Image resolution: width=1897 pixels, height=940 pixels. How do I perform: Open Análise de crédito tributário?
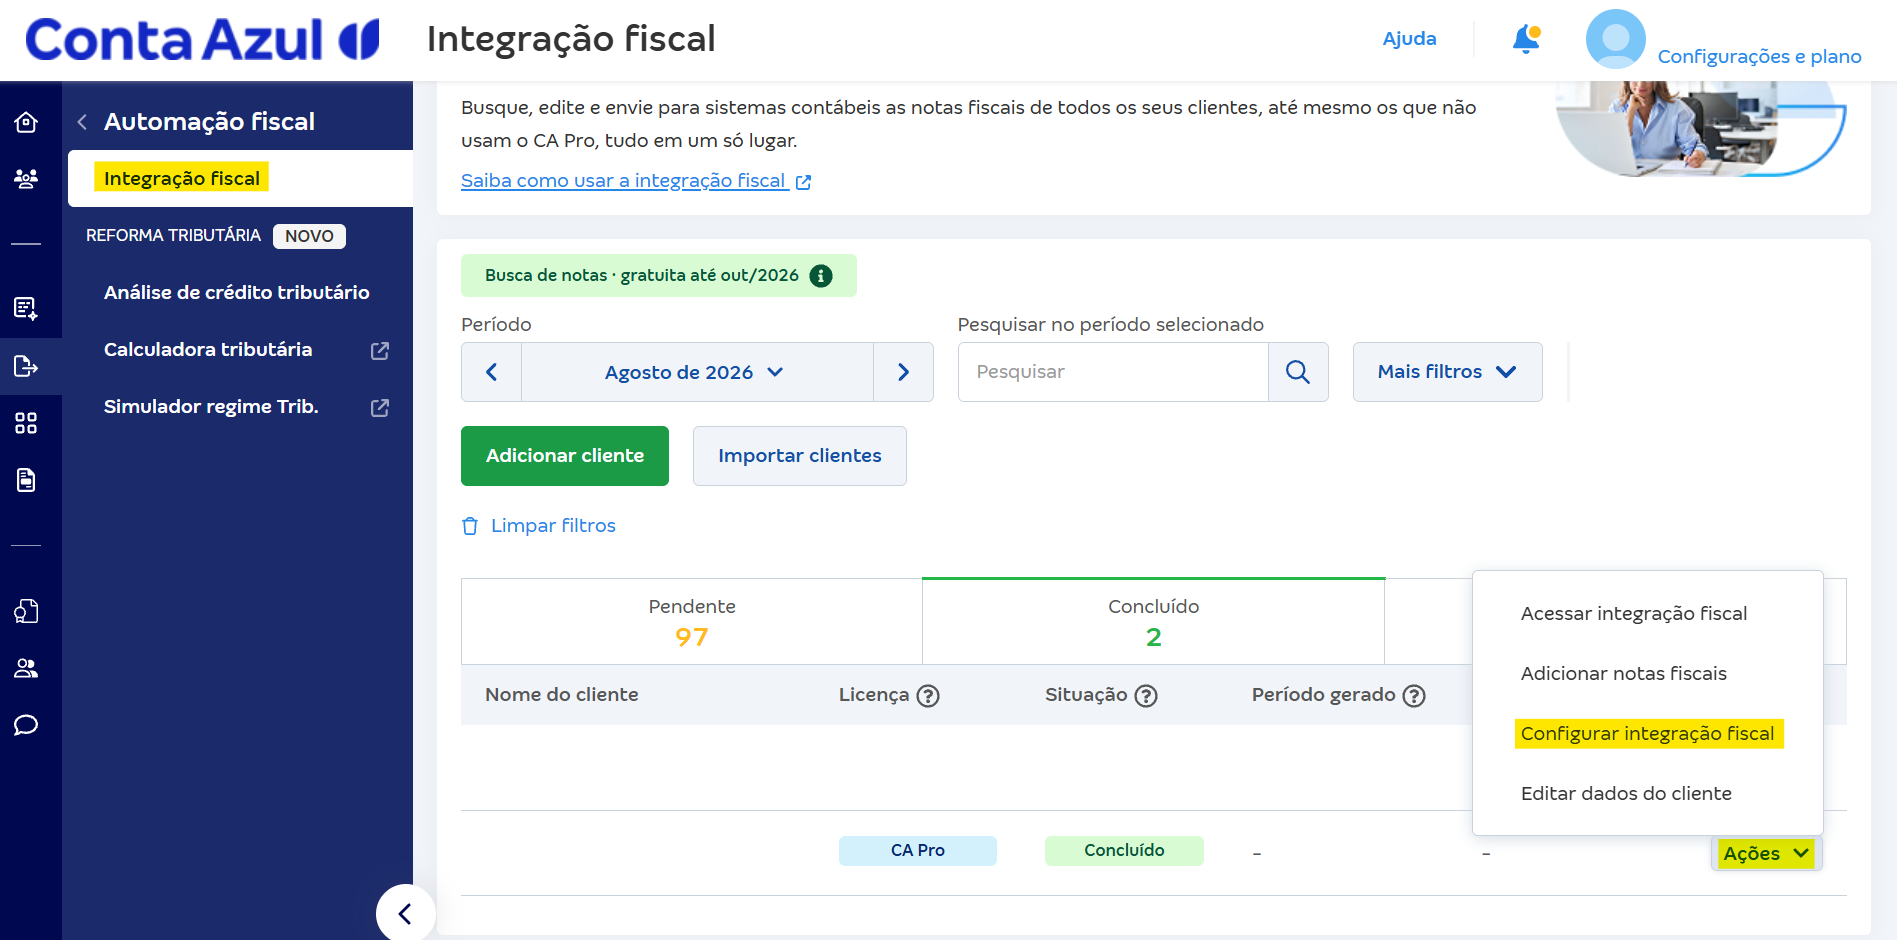[237, 293]
